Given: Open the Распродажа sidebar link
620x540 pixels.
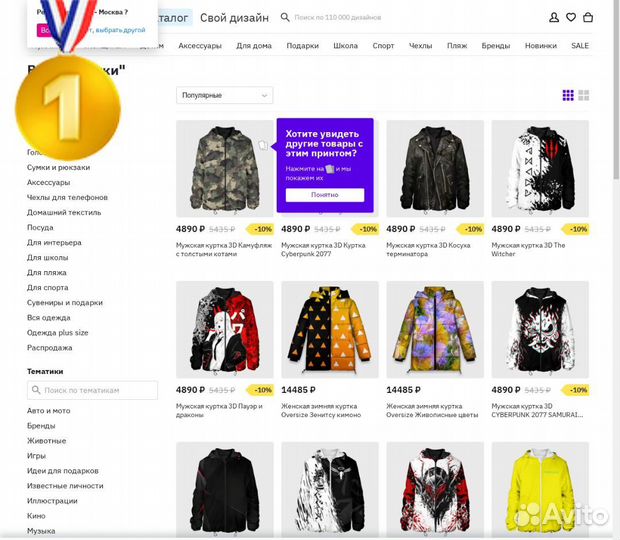Looking at the screenshot, I should [49, 348].
